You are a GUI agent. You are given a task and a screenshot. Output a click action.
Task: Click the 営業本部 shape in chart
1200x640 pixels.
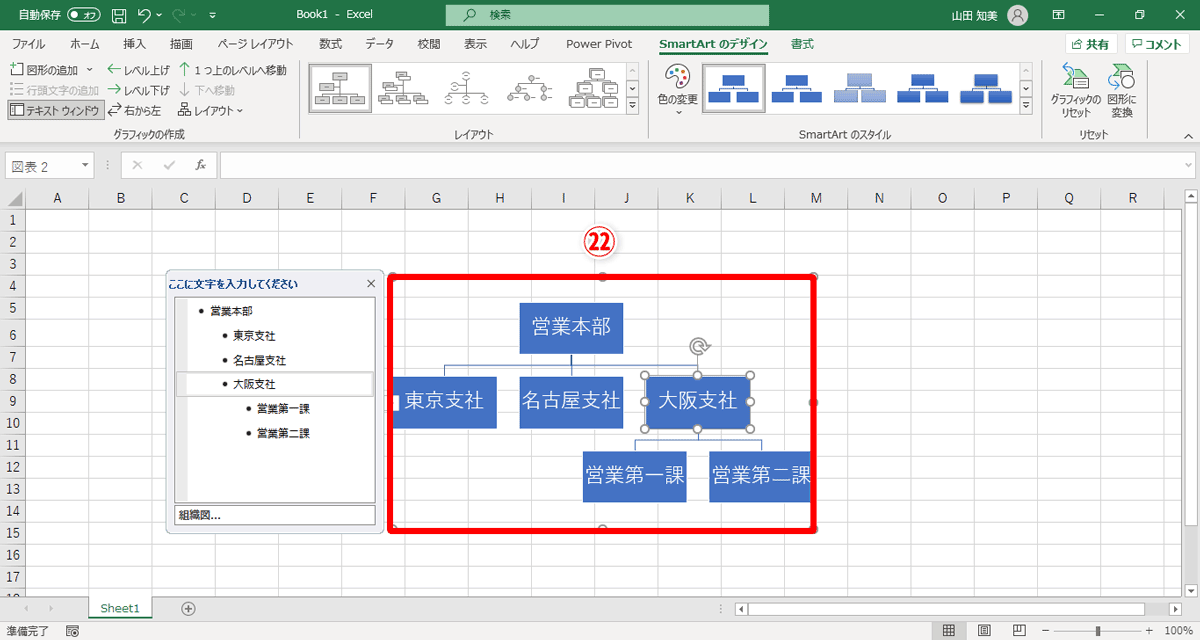pyautogui.click(x=571, y=328)
